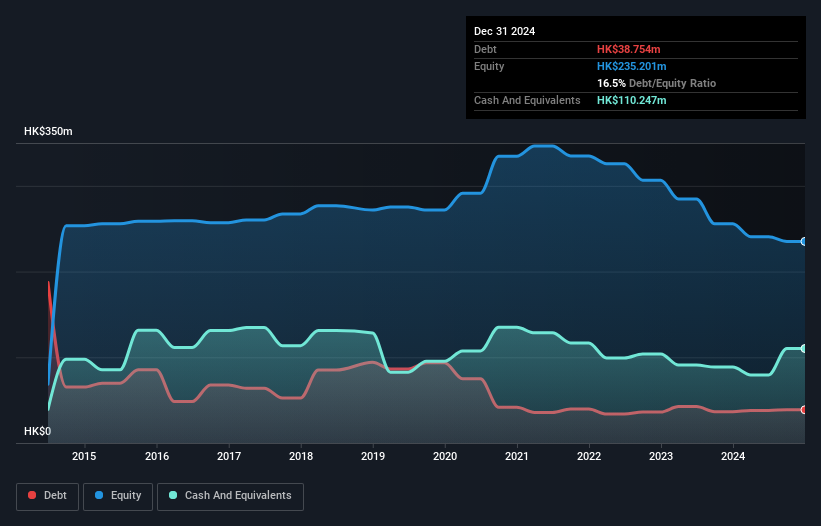Click the 2019 x-axis label
Screen dimensions: 821x526
(x=373, y=456)
